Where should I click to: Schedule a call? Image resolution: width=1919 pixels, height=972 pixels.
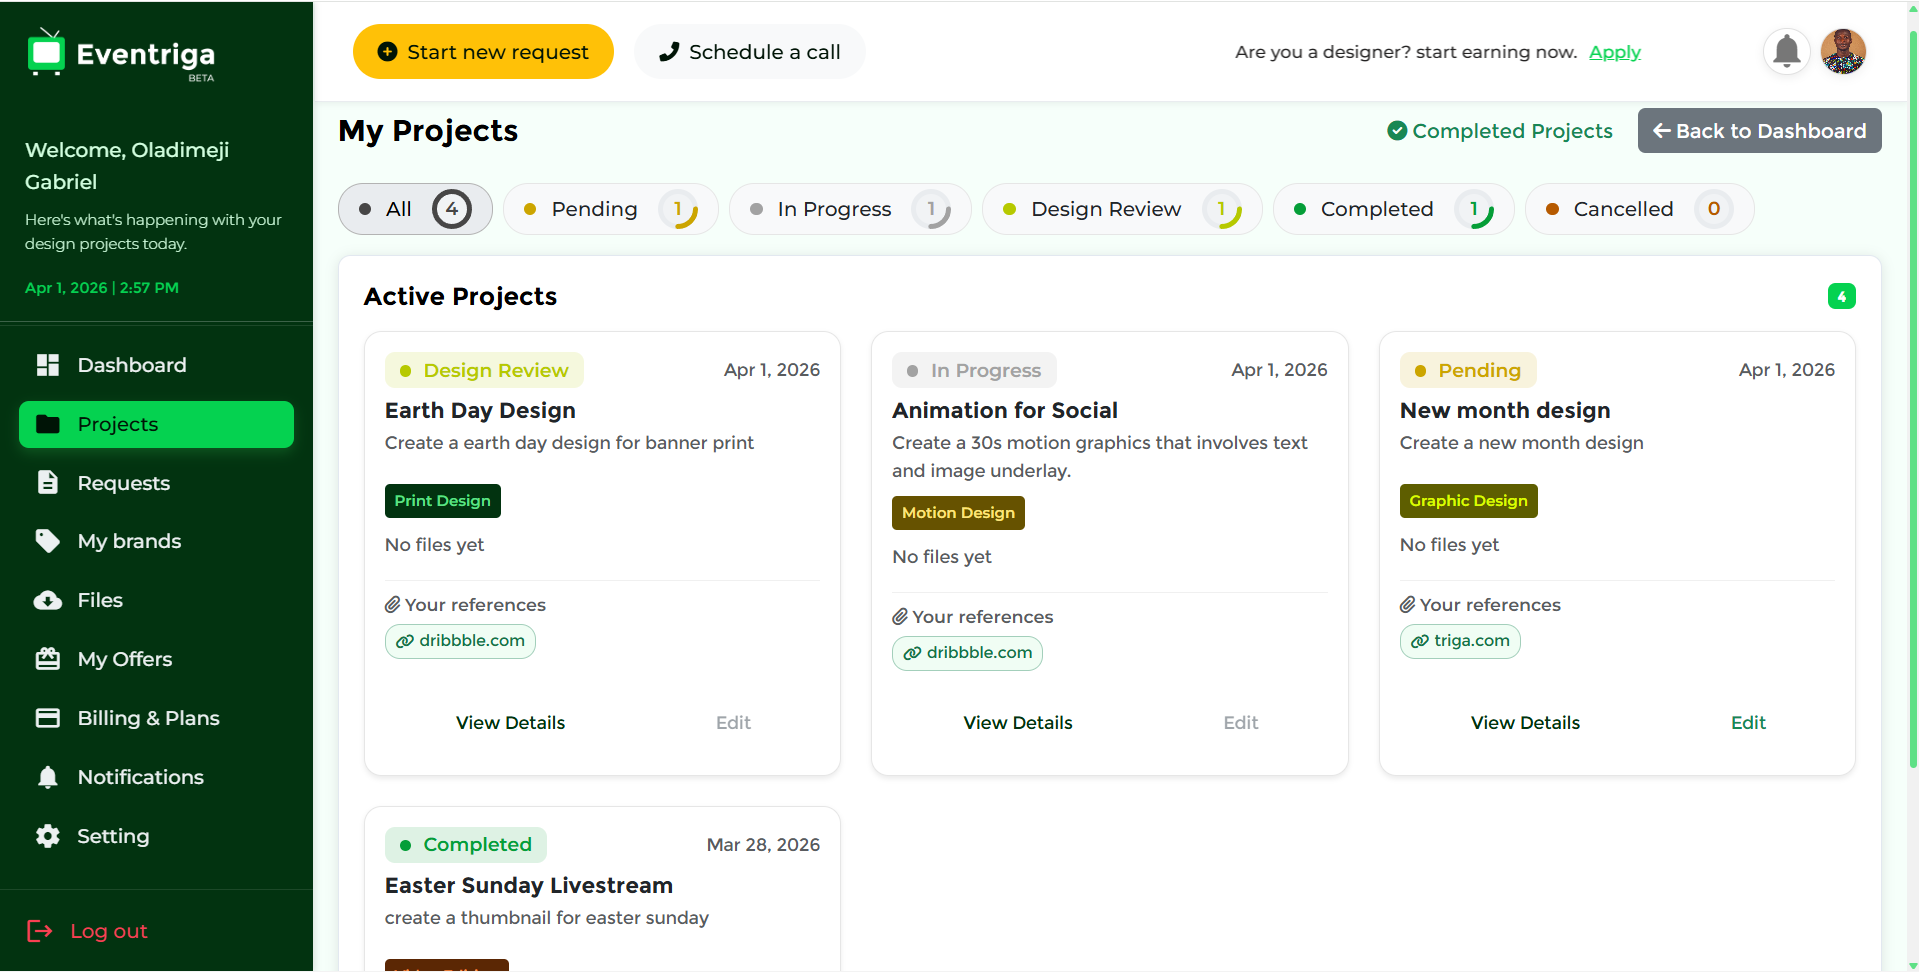[750, 52]
